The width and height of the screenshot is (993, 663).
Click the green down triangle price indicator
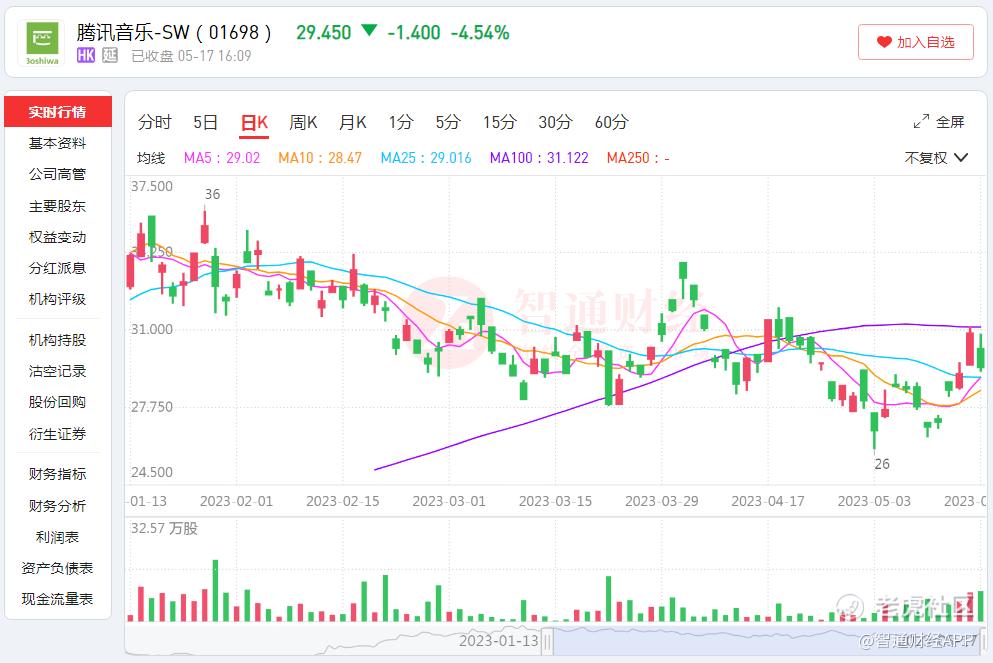[x=369, y=30]
